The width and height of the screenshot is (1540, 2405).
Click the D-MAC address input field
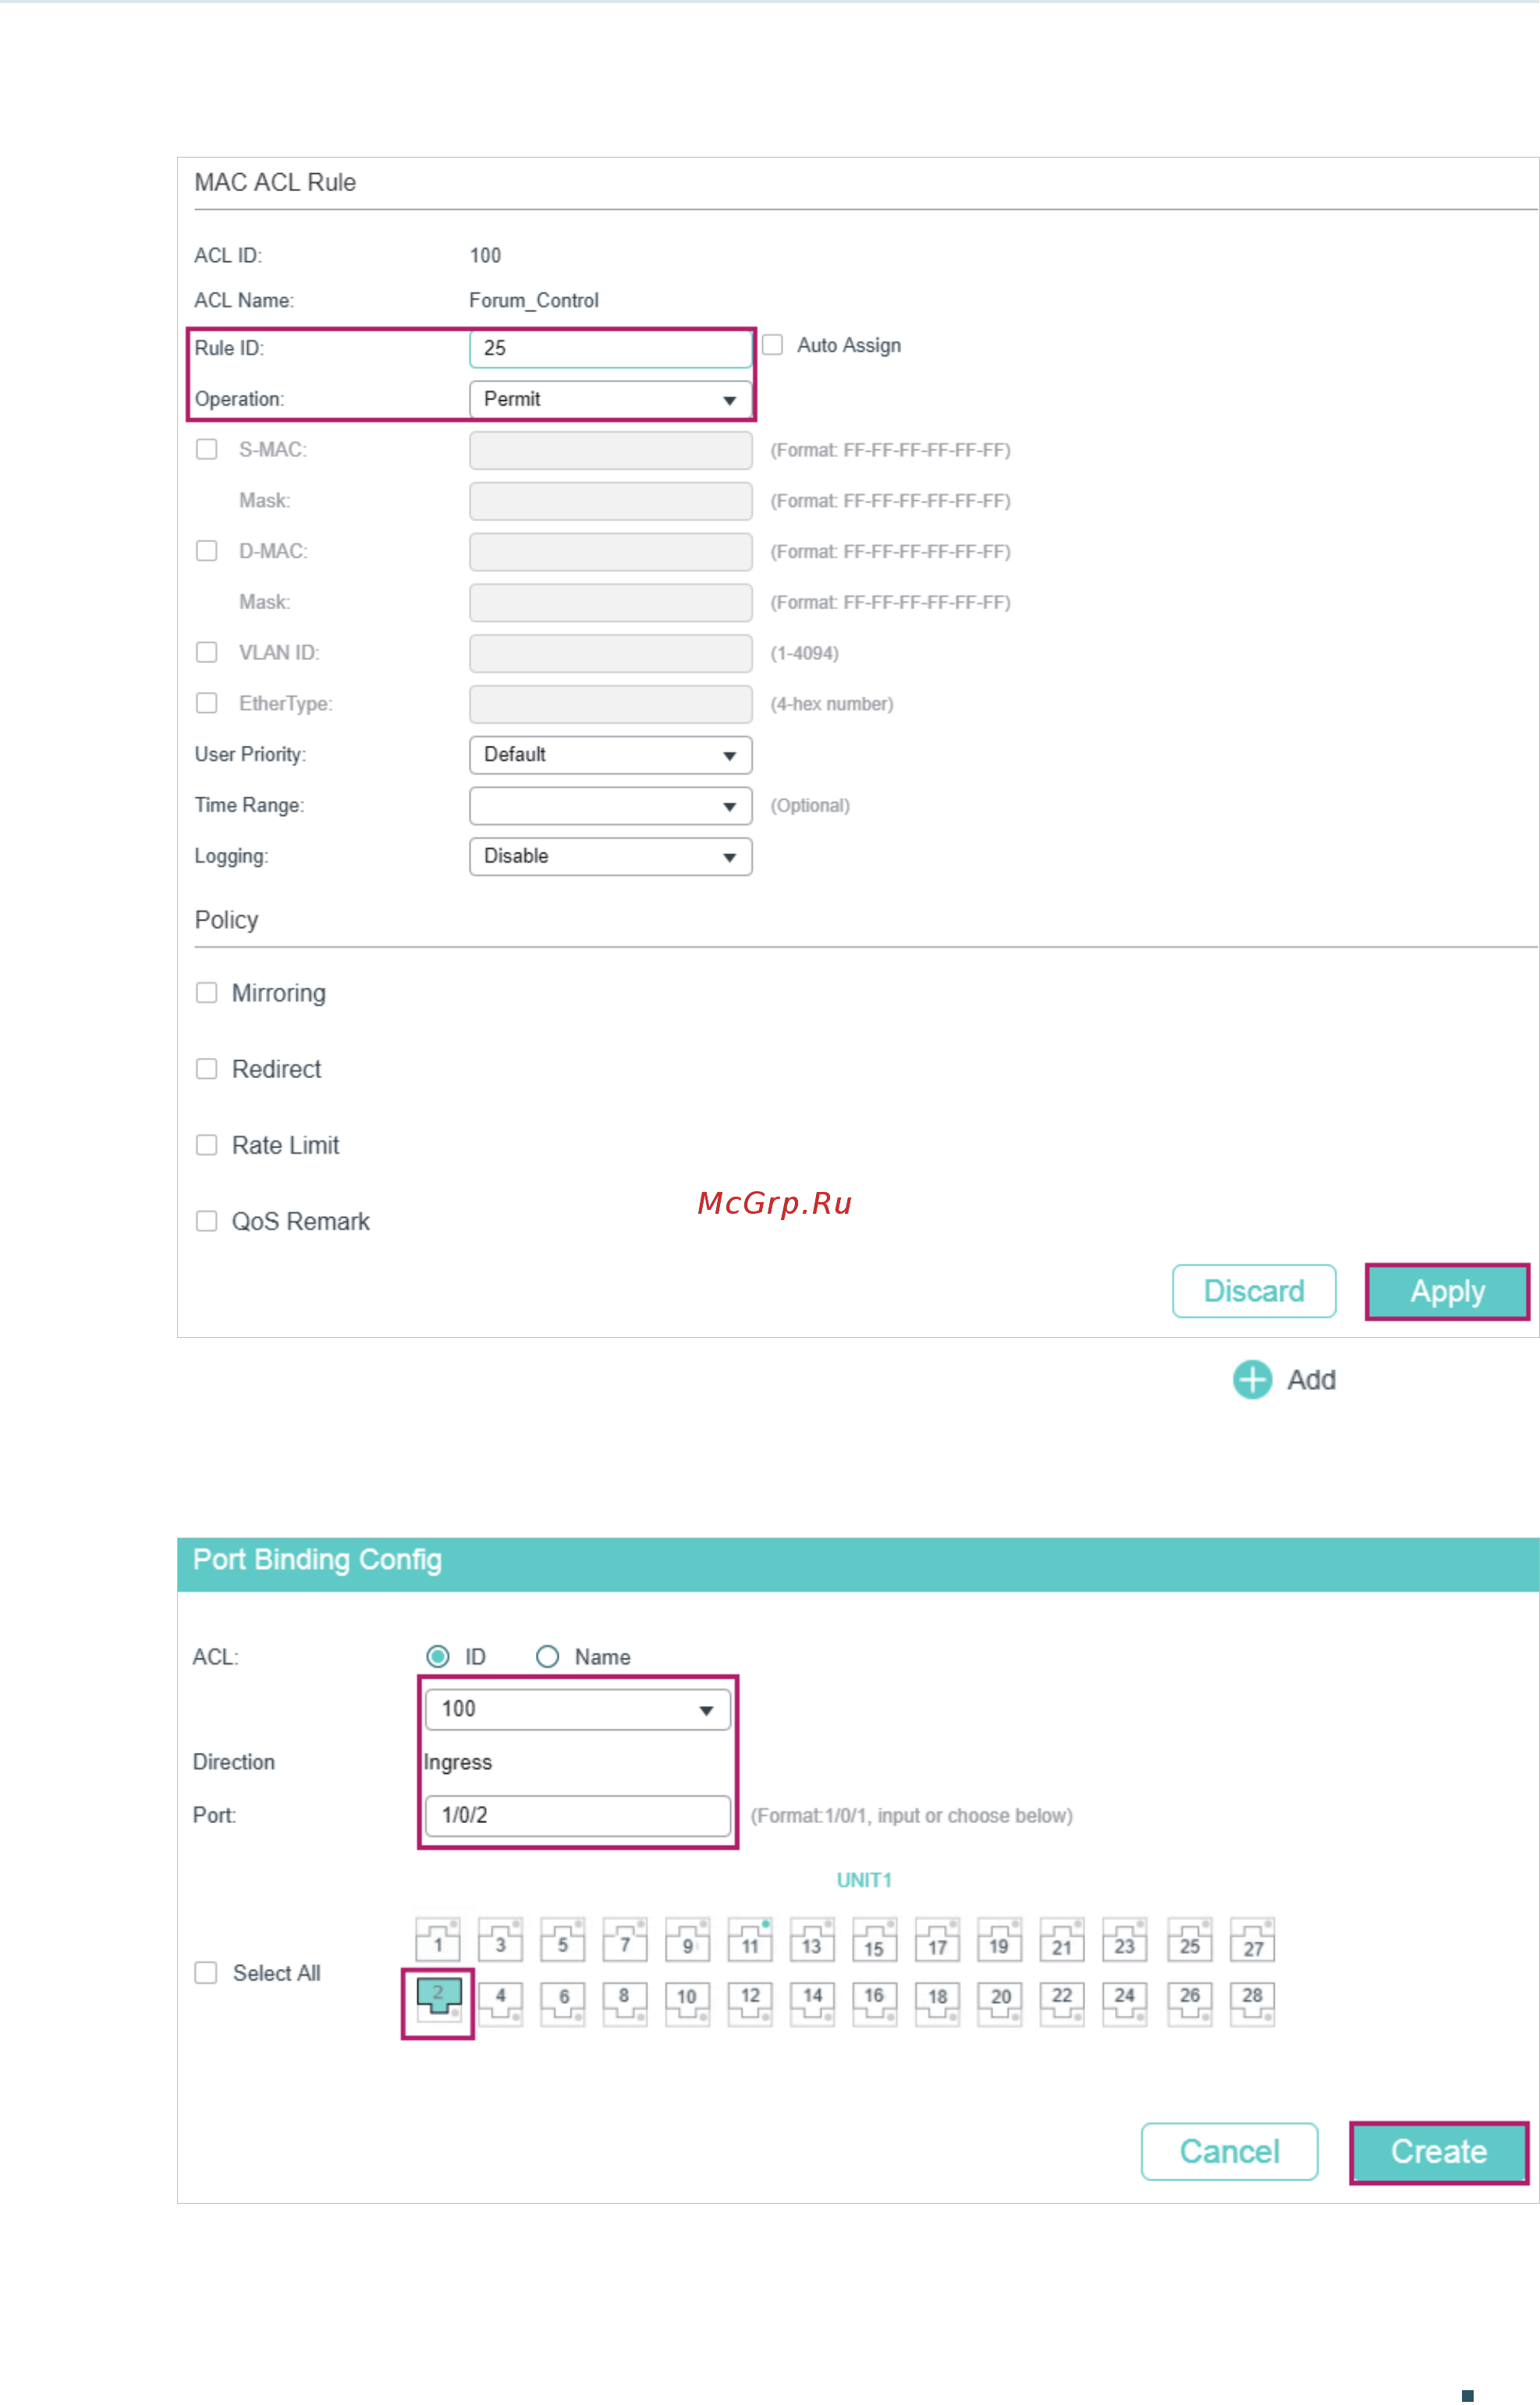click(x=611, y=552)
